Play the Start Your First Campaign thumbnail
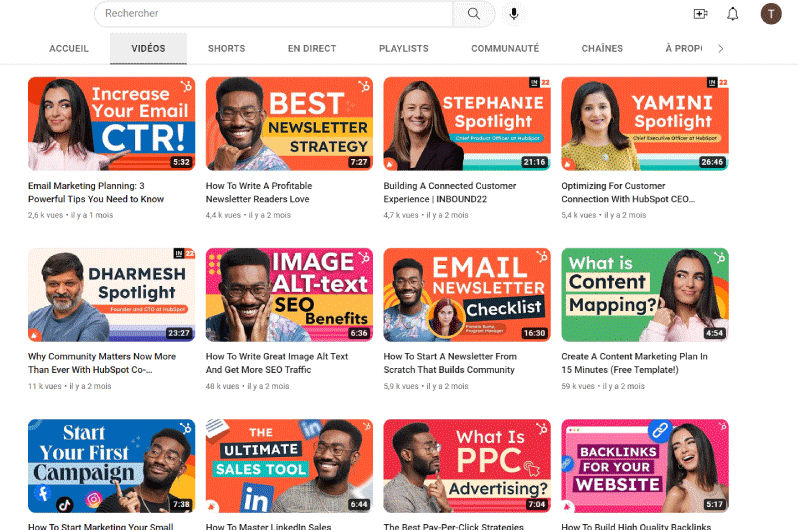The height and width of the screenshot is (530, 800). pos(111,466)
